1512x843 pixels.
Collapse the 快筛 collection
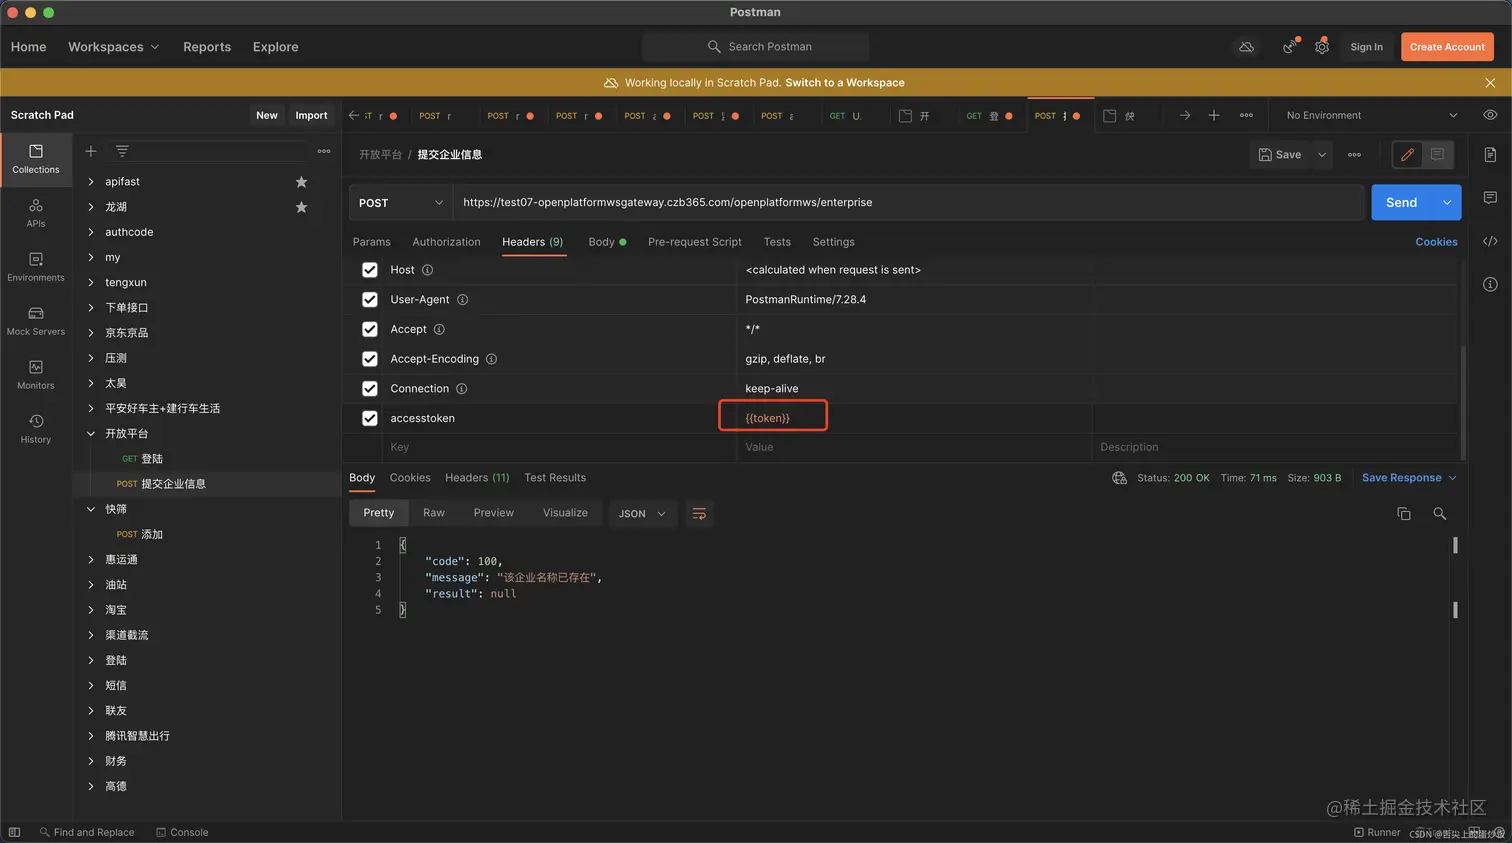pyautogui.click(x=91, y=509)
